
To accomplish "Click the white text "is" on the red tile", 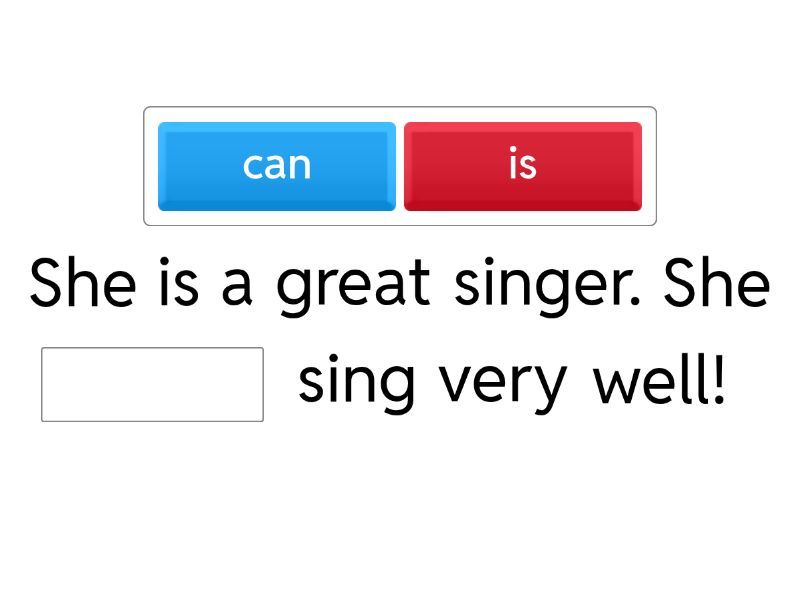I will 522,165.
